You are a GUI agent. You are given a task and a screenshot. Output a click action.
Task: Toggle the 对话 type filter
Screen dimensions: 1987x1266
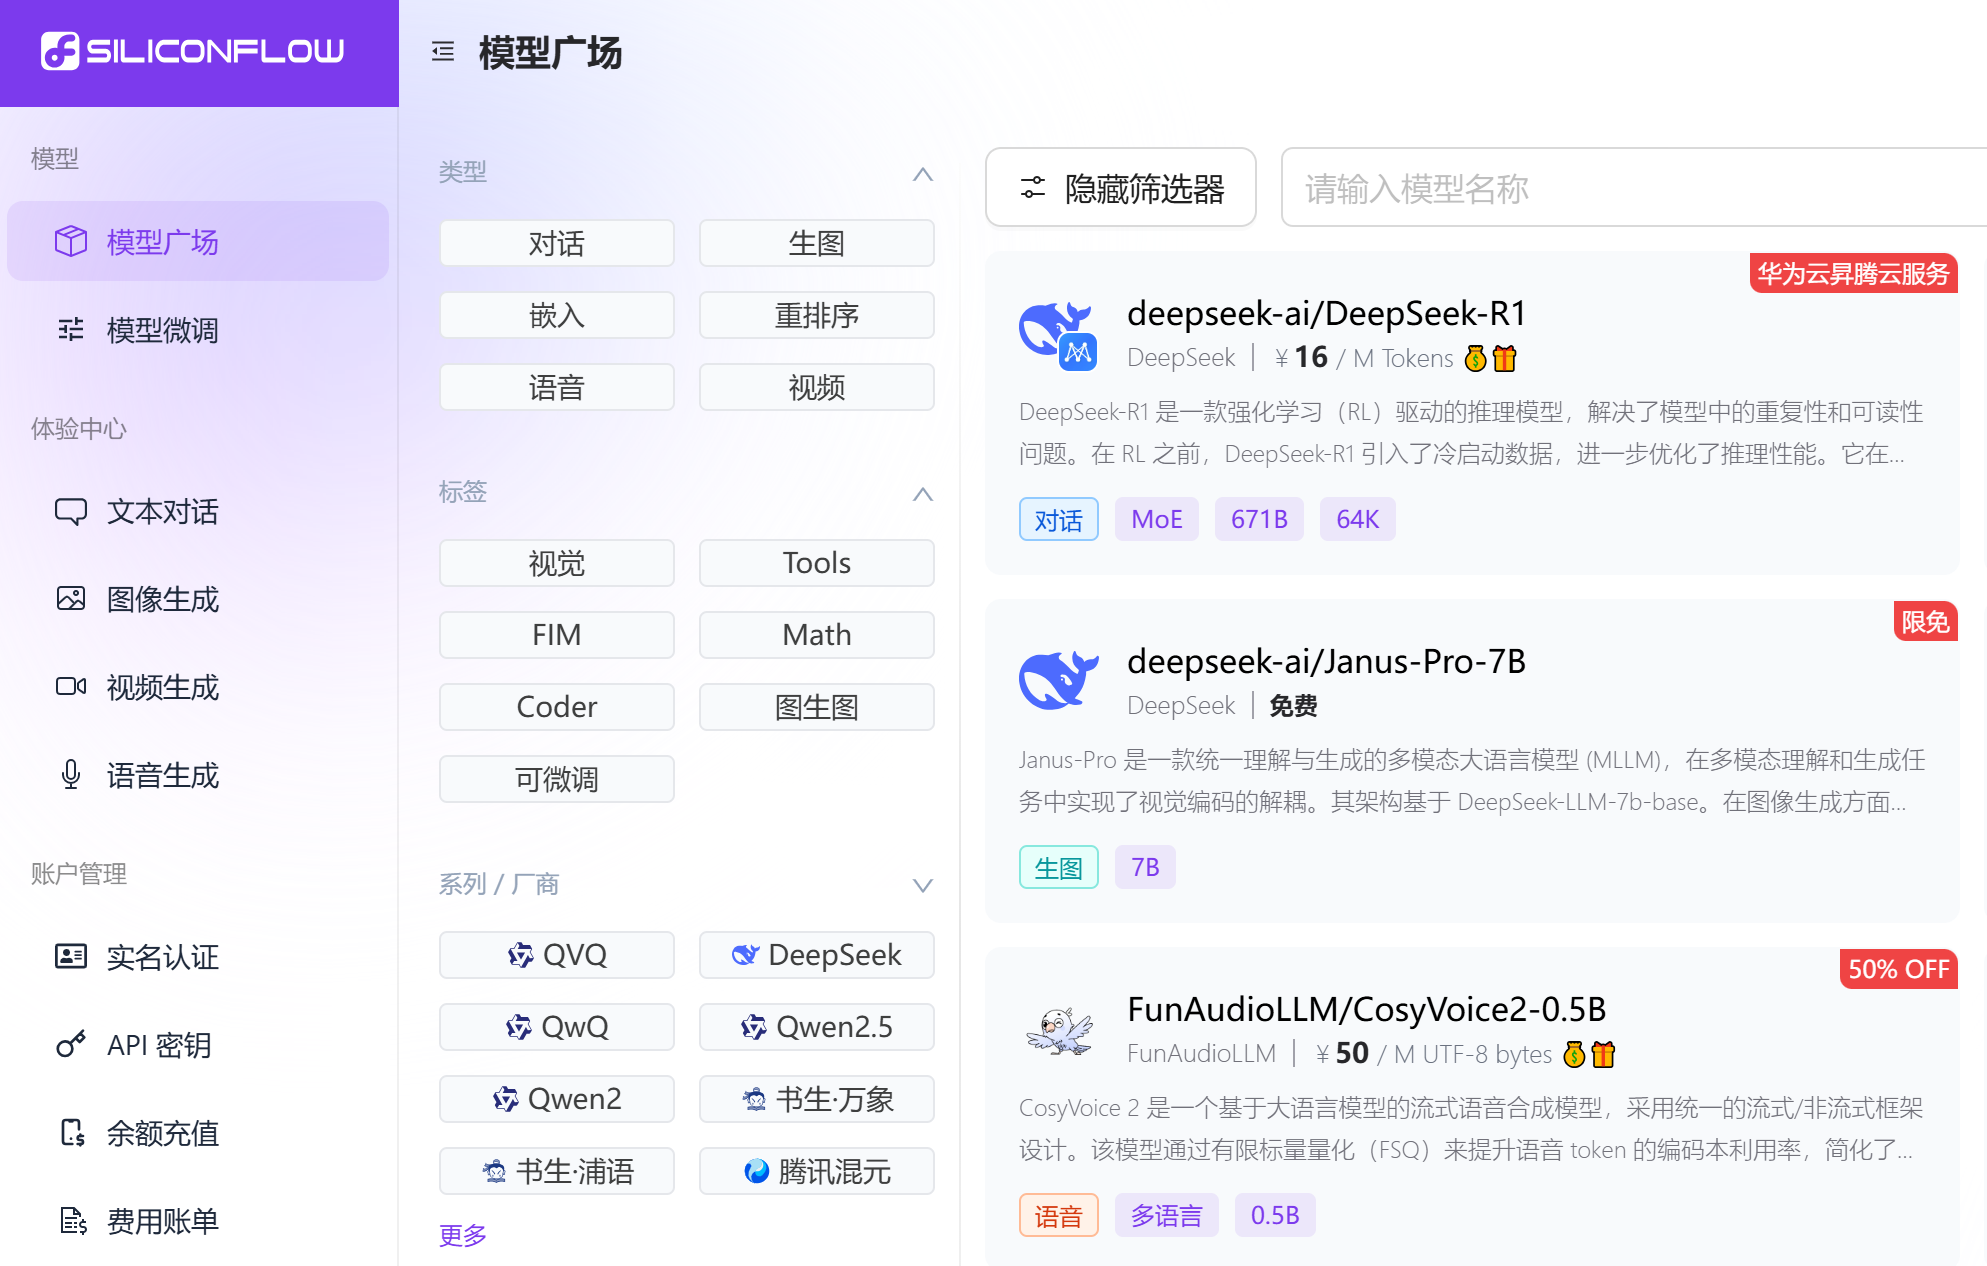click(557, 243)
